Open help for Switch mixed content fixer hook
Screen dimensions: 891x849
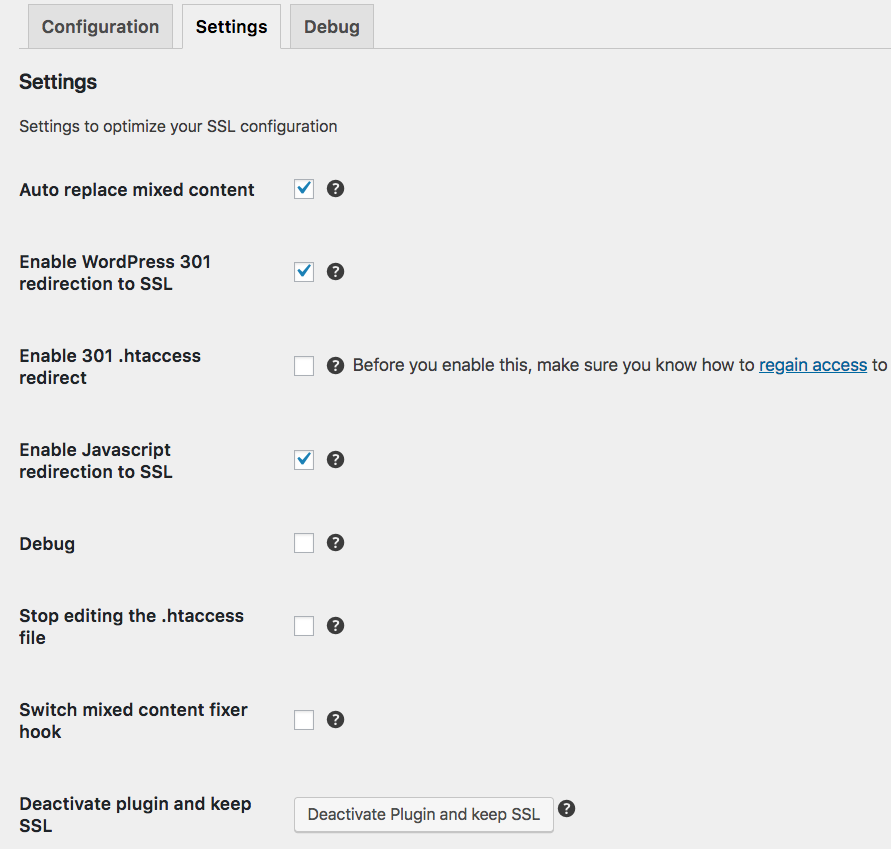point(336,719)
